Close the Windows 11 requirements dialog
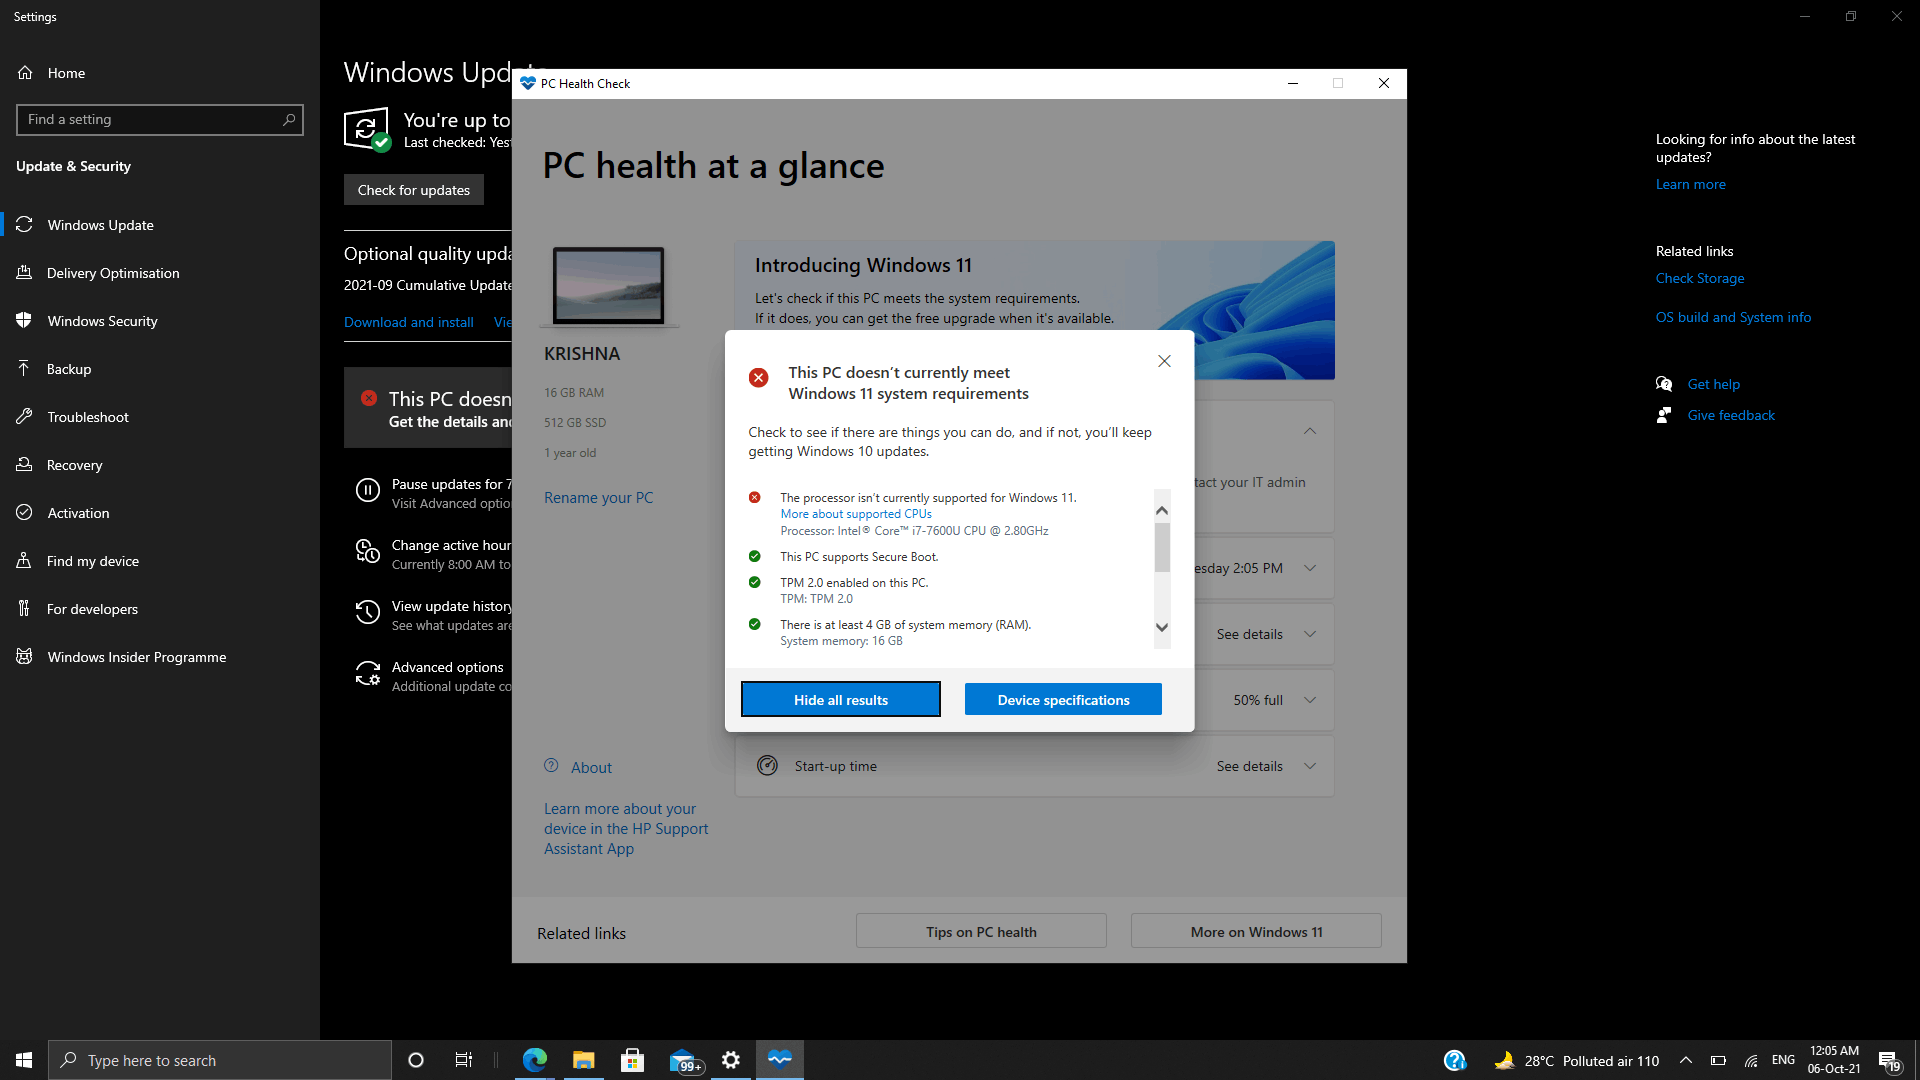Viewport: 1920px width, 1080px height. pos(1164,361)
